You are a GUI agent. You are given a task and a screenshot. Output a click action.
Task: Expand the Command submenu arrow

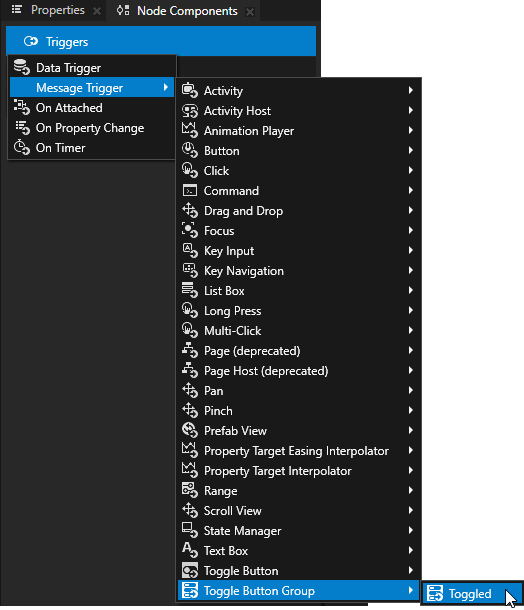pyautogui.click(x=411, y=191)
